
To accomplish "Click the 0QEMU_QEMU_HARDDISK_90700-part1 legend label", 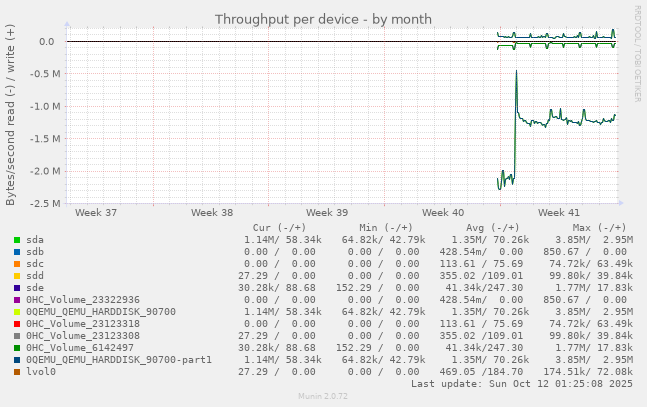I will point(119,360).
